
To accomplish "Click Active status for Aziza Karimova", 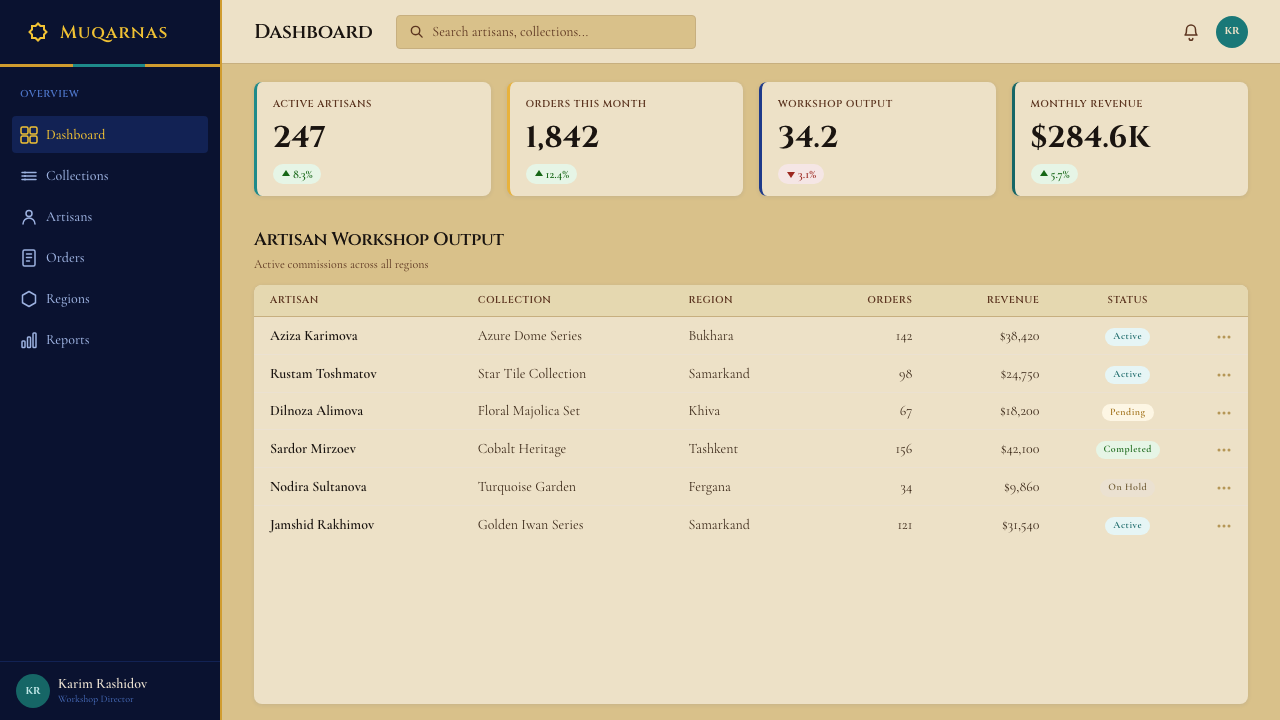I will click(1127, 337).
